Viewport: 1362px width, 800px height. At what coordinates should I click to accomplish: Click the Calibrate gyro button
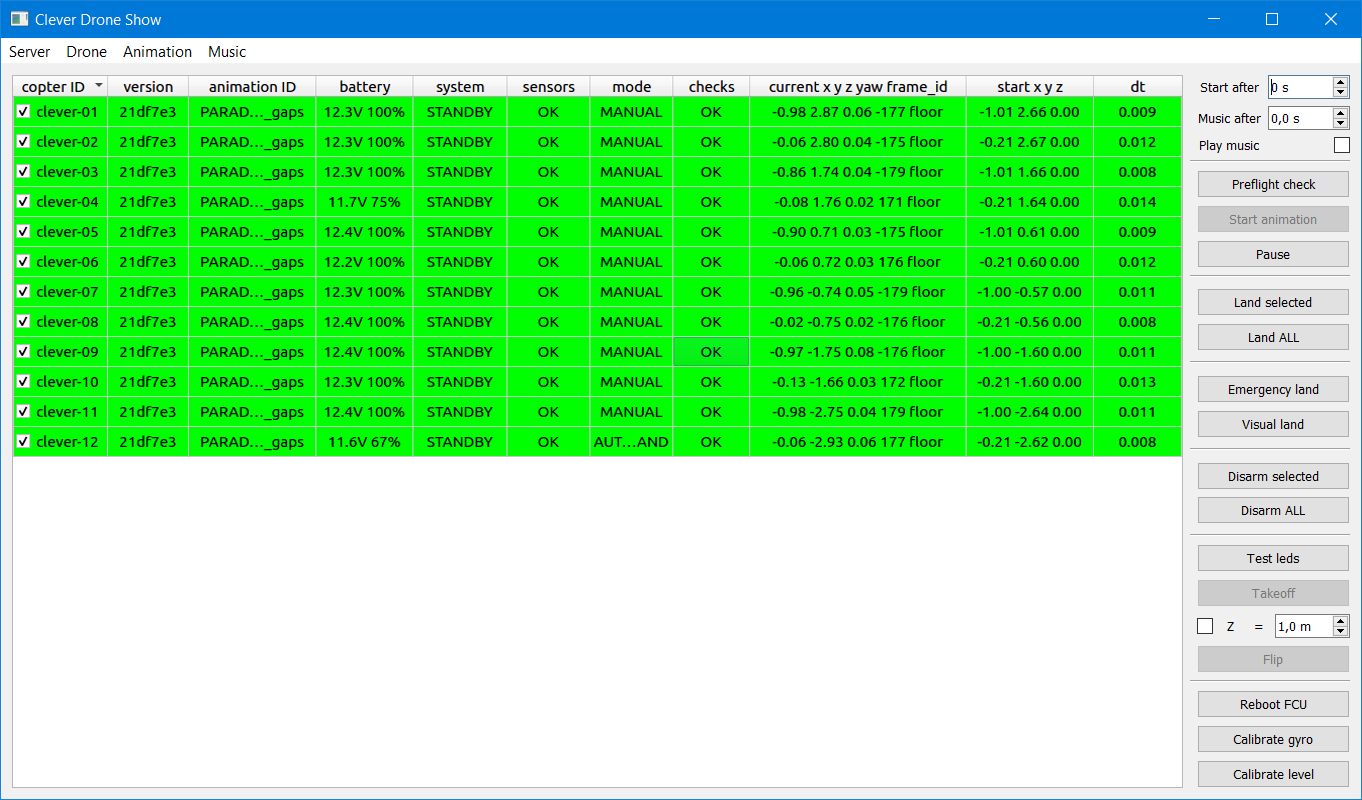click(1273, 739)
